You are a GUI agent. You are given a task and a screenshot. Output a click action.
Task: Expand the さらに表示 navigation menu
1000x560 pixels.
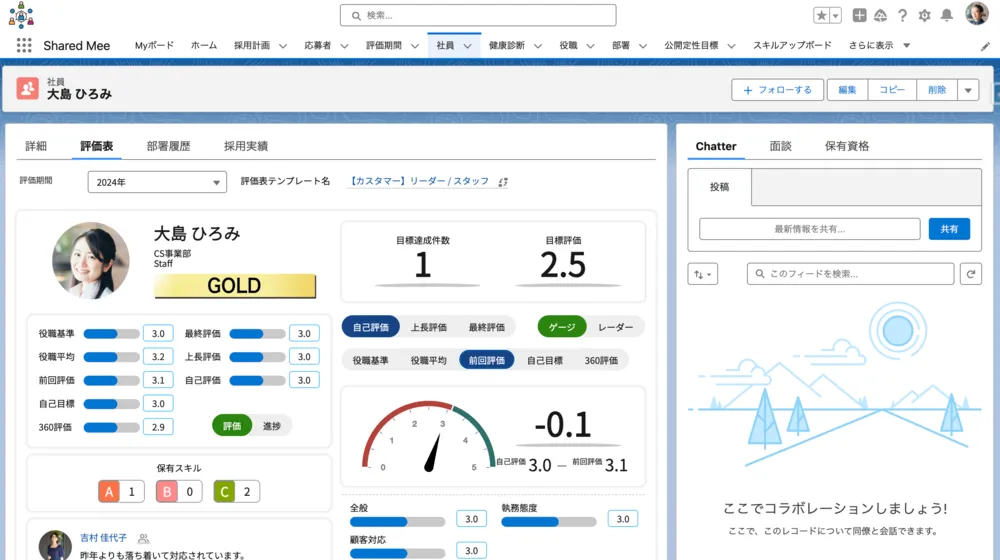coord(879,46)
